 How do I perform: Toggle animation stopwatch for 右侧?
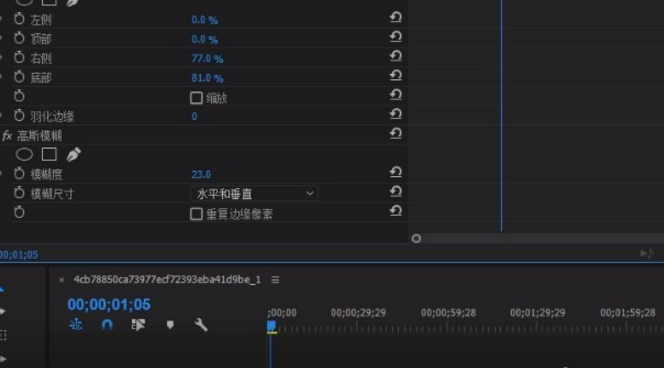pos(19,57)
